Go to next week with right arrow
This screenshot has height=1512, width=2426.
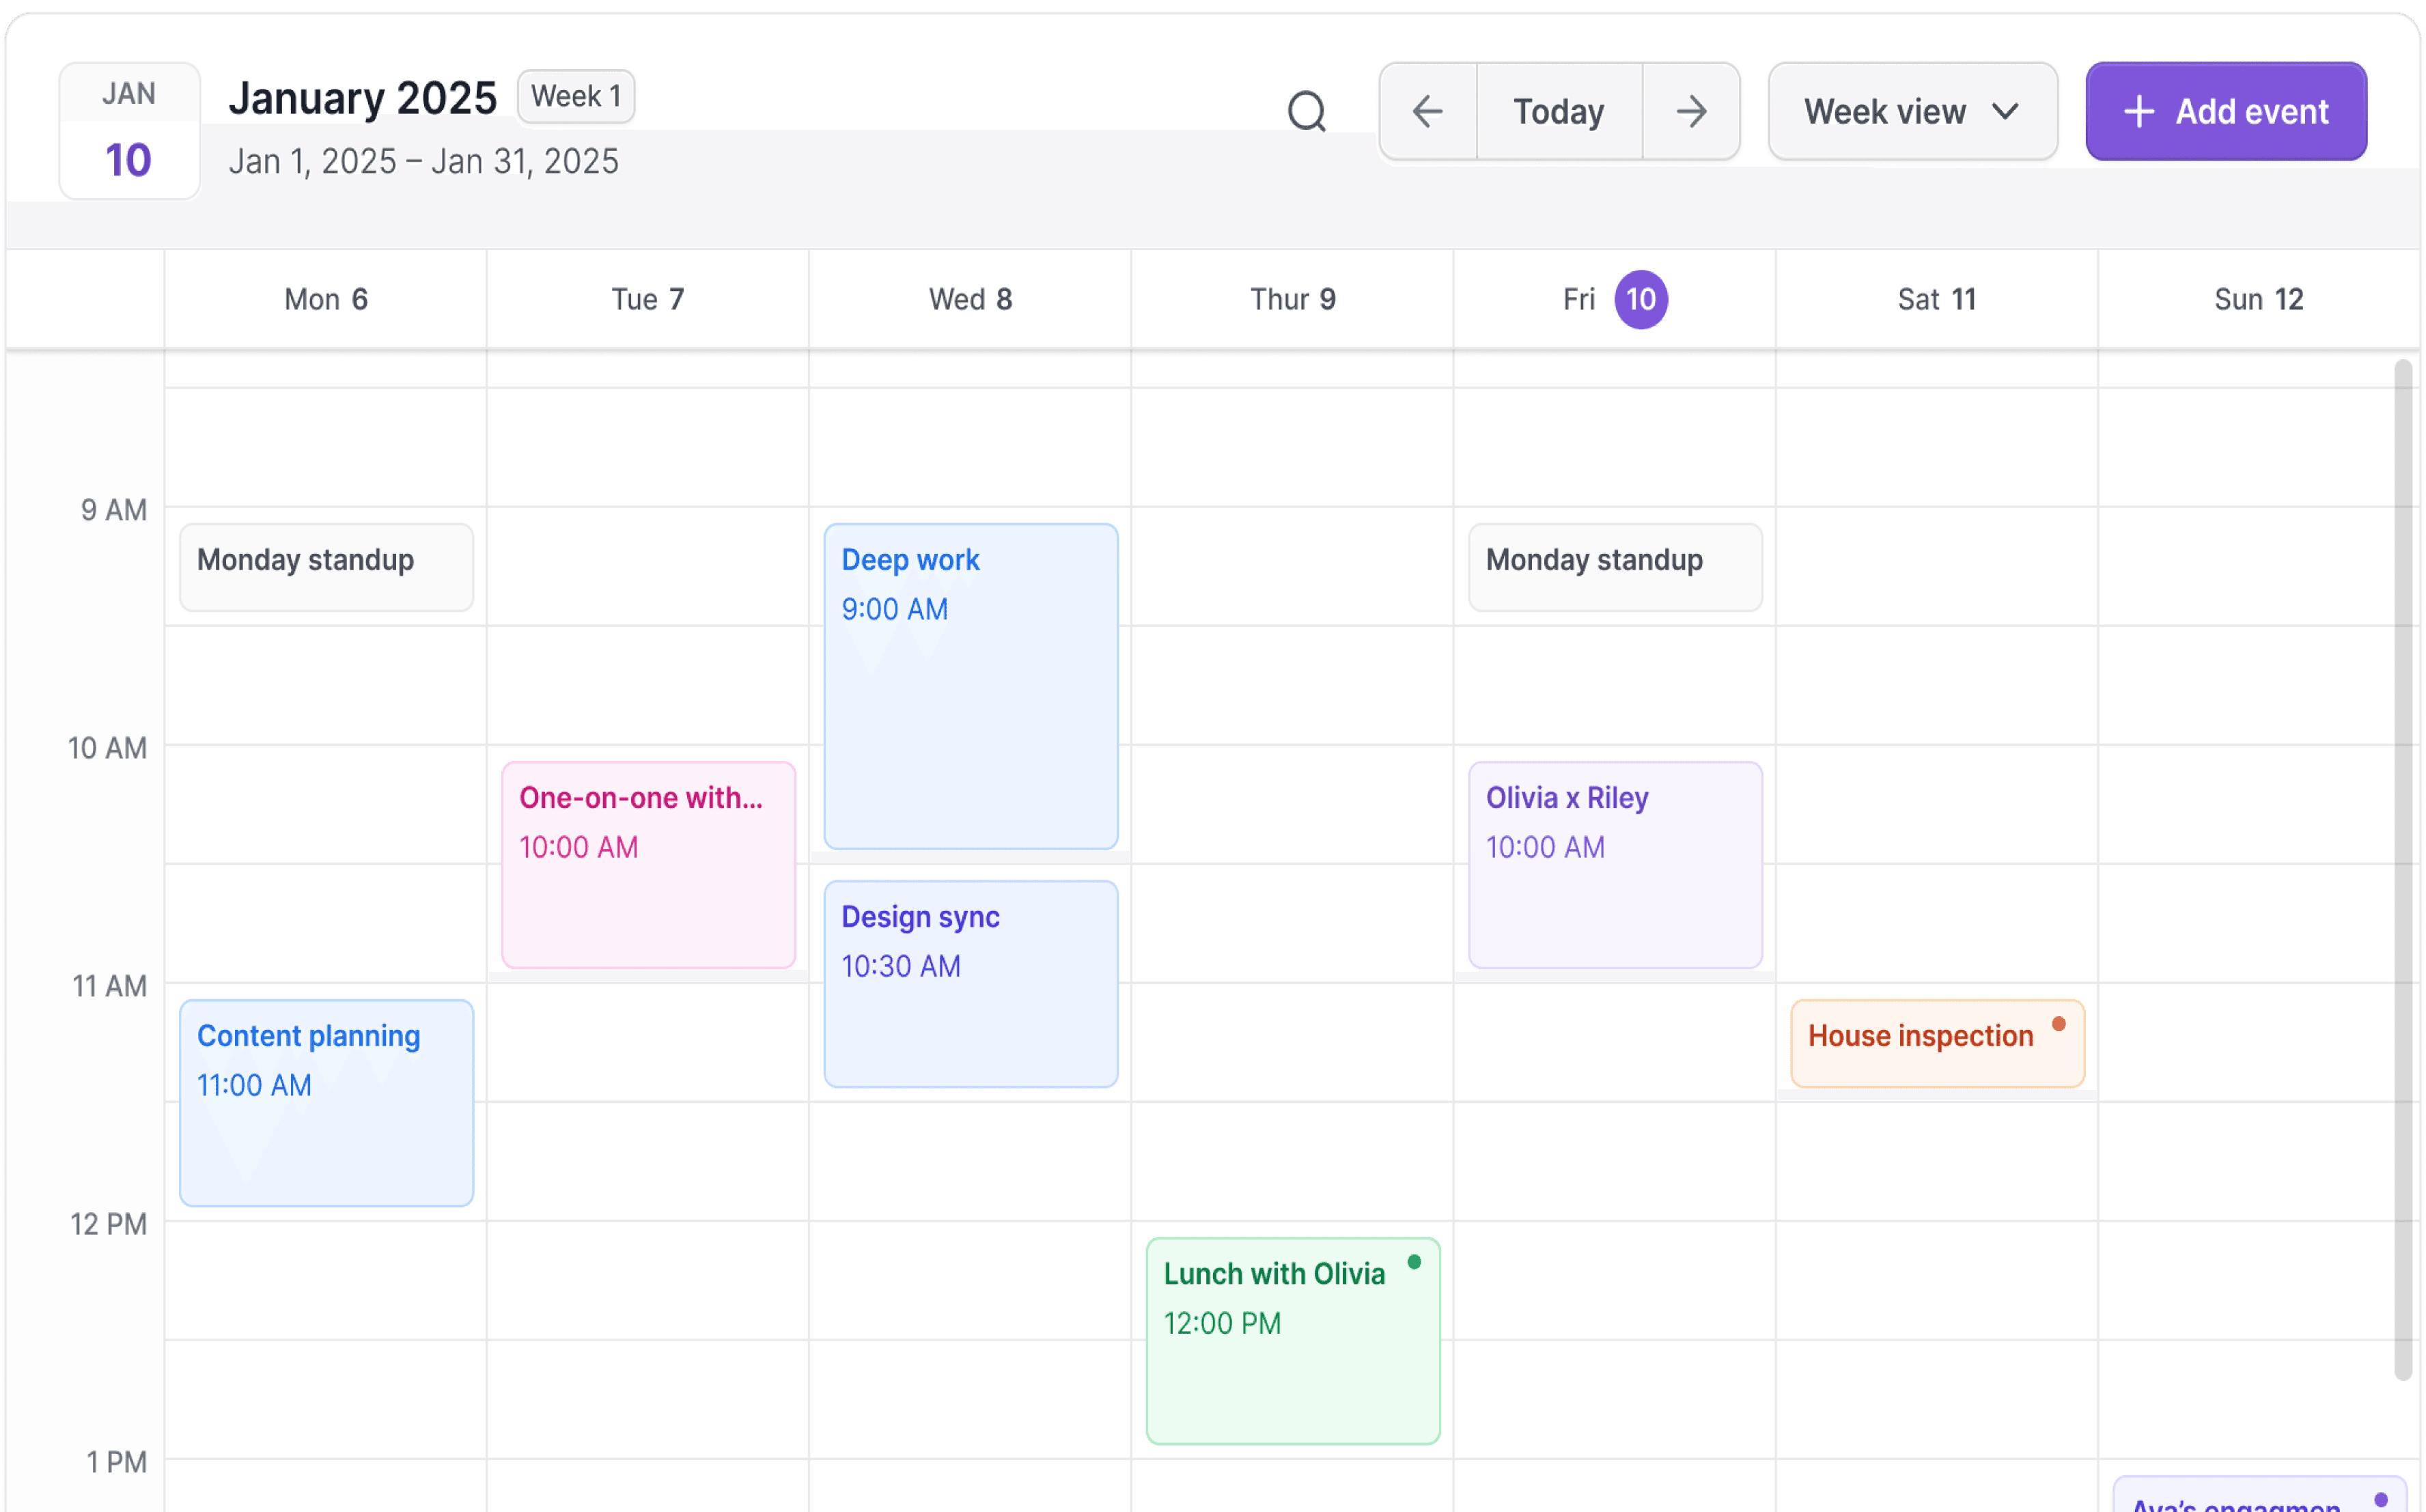(x=1691, y=111)
